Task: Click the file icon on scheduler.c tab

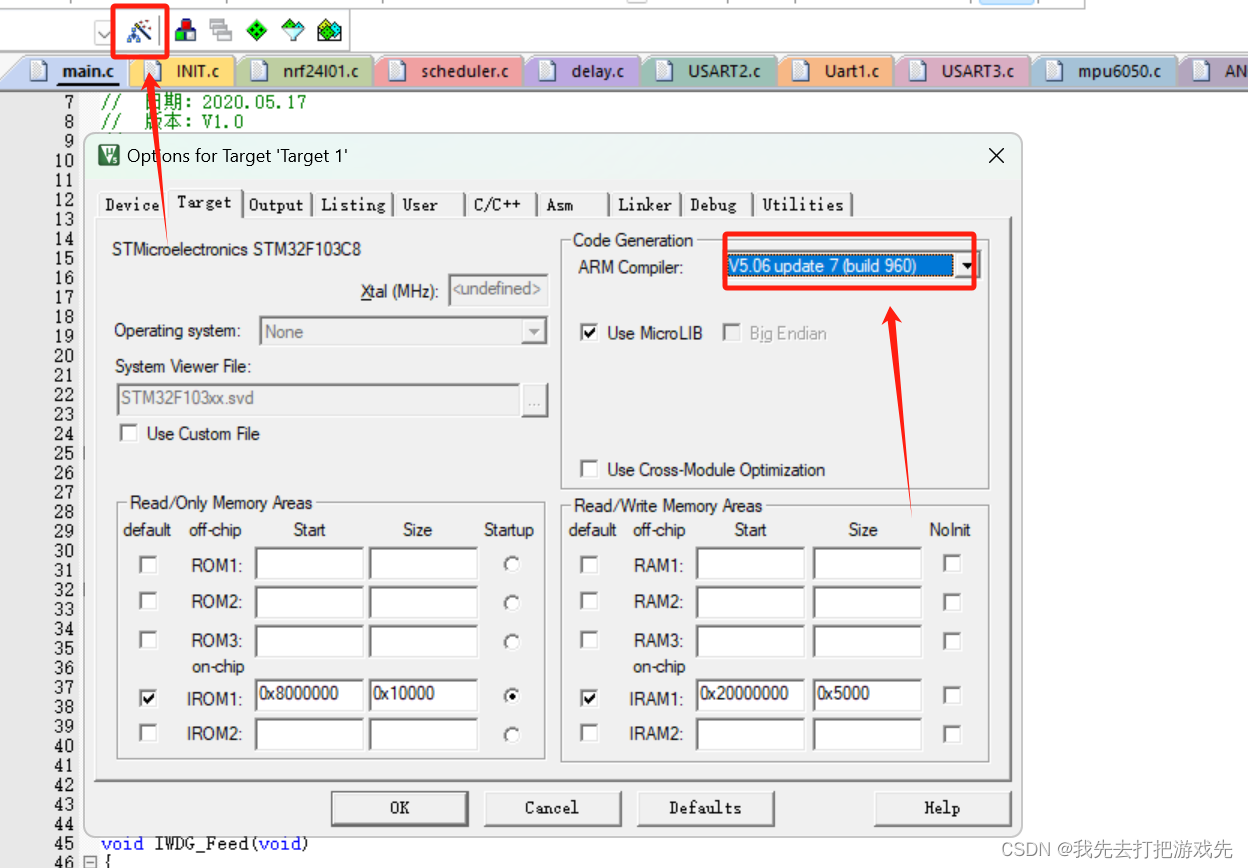Action: click(398, 71)
